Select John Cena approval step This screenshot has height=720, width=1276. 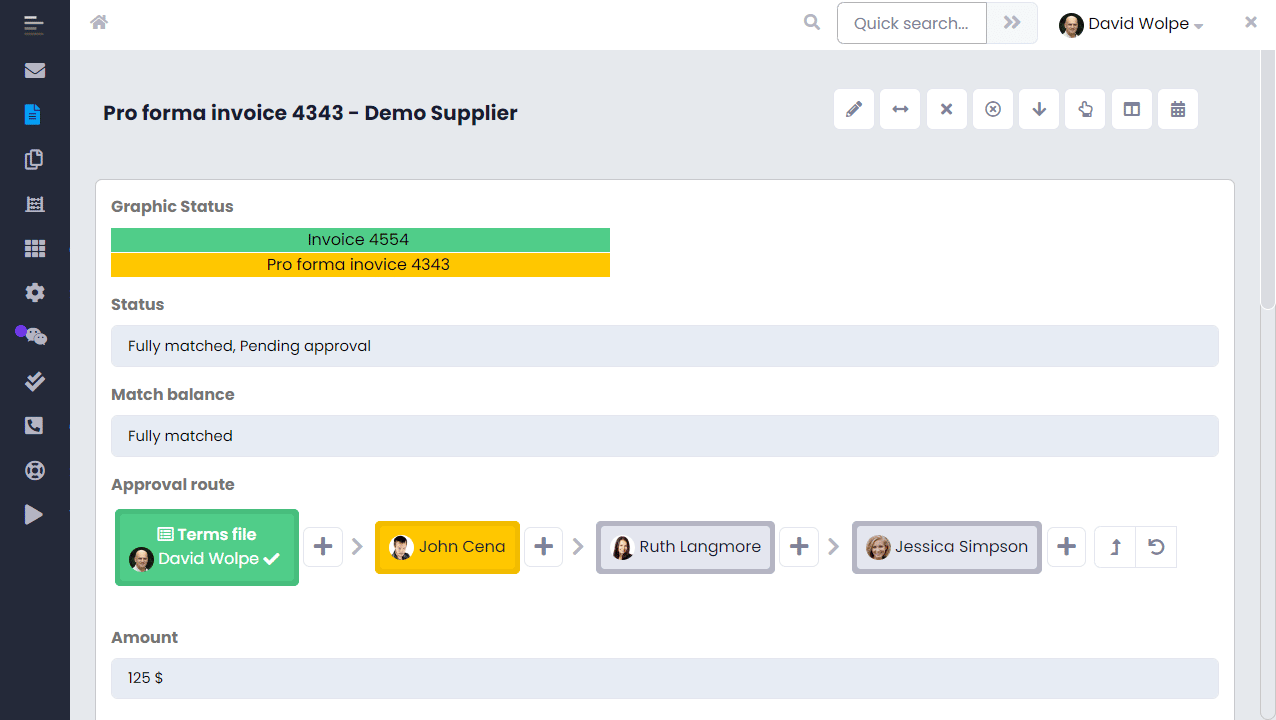point(447,547)
